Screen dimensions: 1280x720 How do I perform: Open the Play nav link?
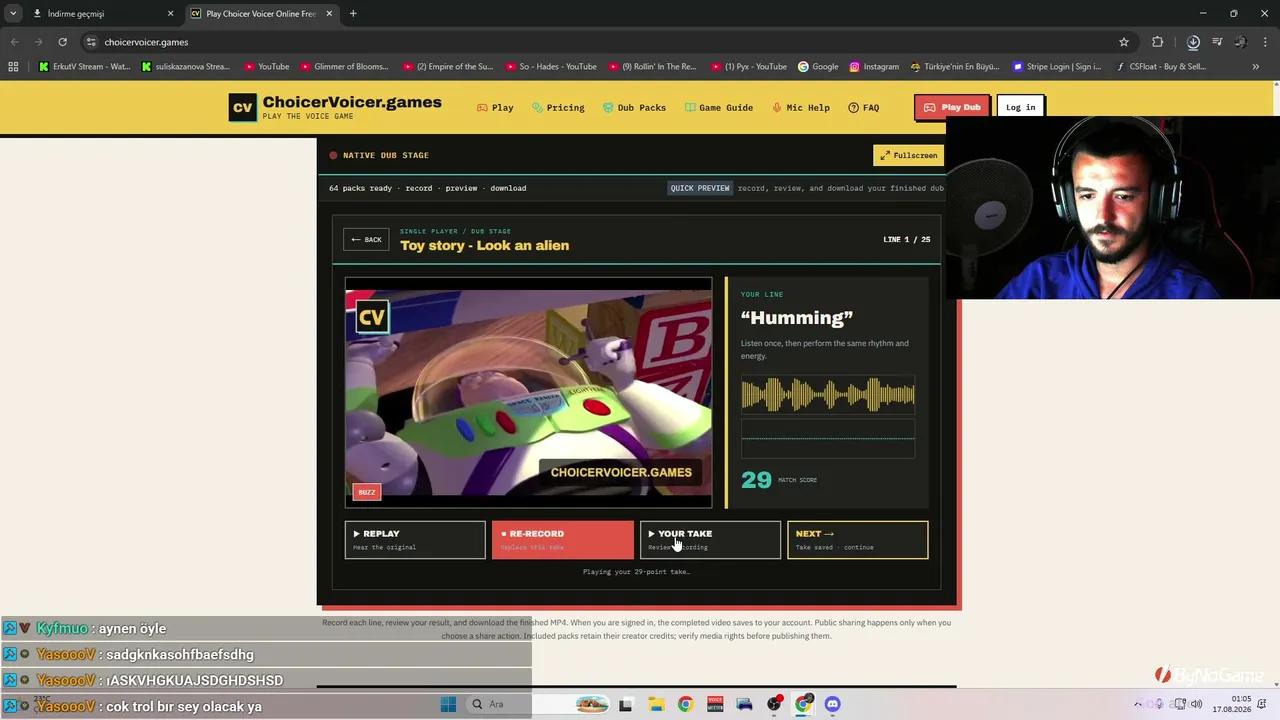pos(495,108)
